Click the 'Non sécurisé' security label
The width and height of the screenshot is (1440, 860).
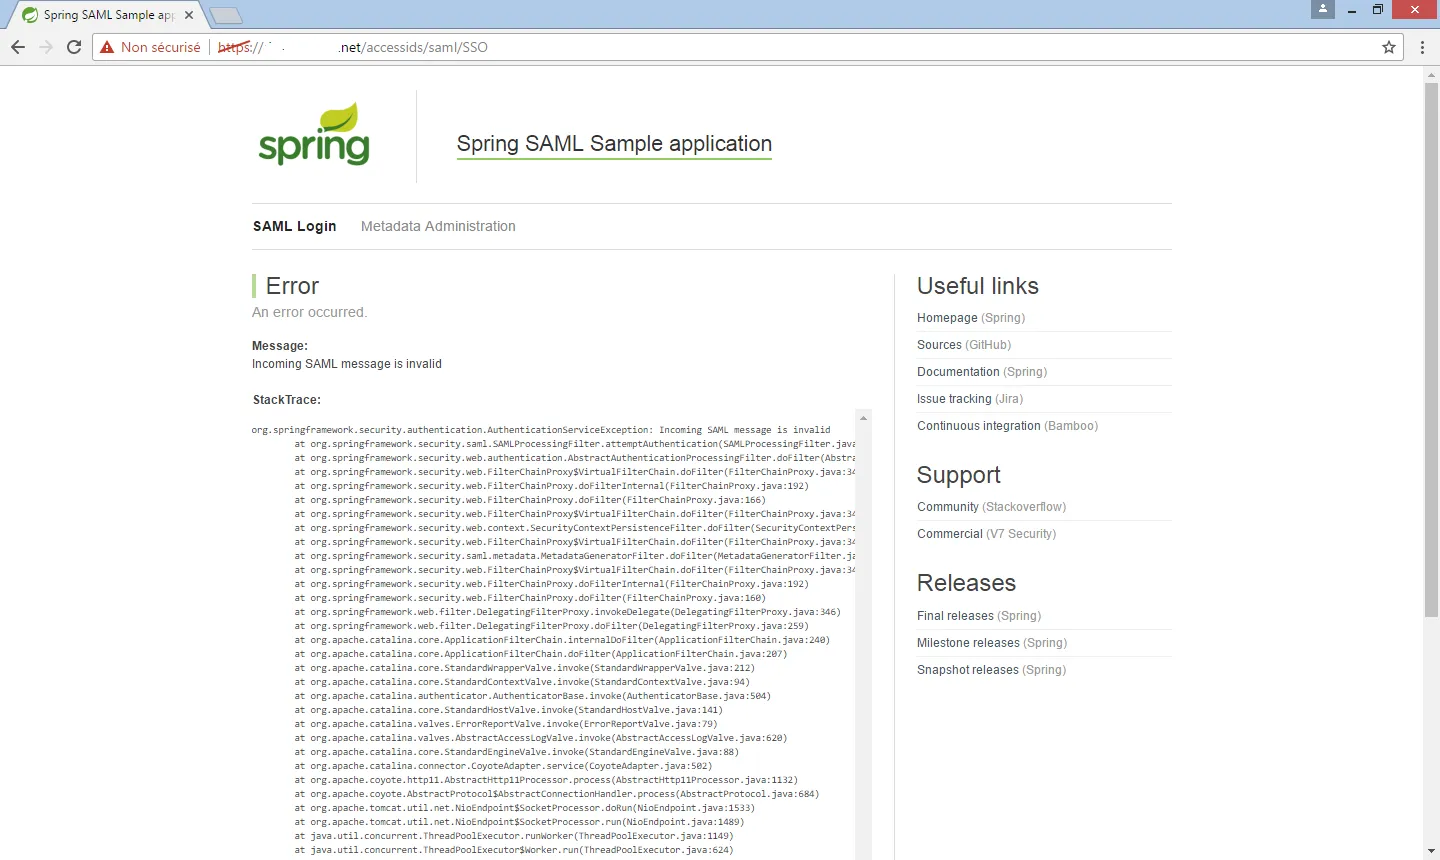click(x=160, y=47)
